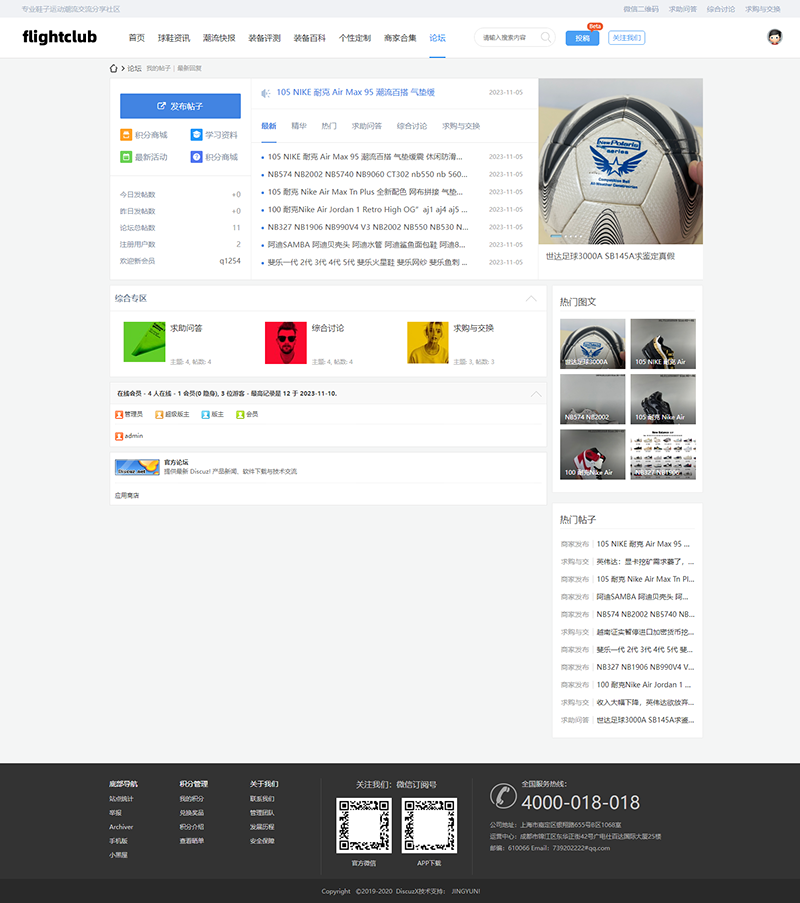Click the phone hotline icon
Viewport: 800px width, 903px height.
(503, 796)
